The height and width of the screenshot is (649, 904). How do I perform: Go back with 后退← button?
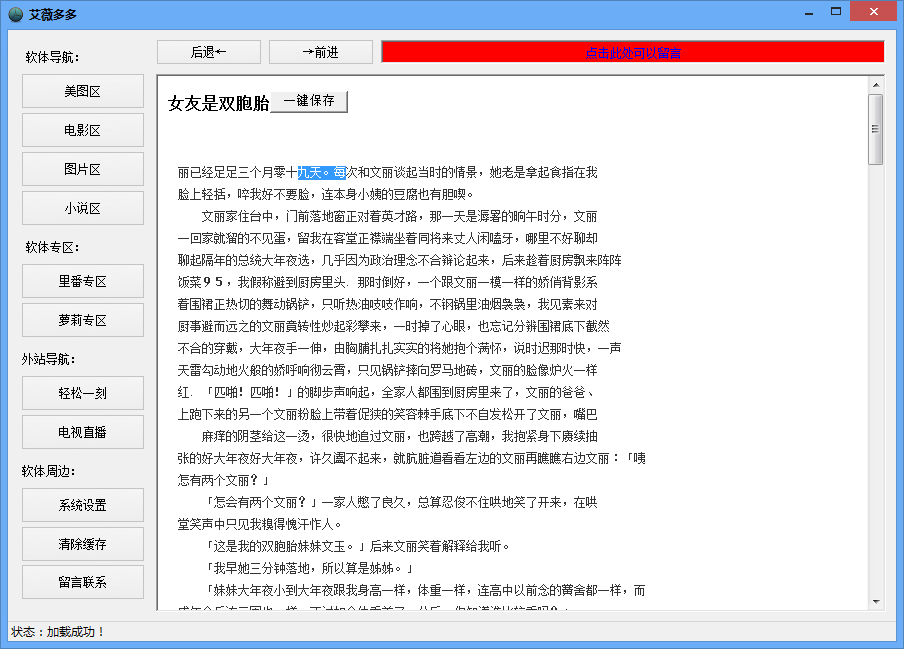point(209,52)
